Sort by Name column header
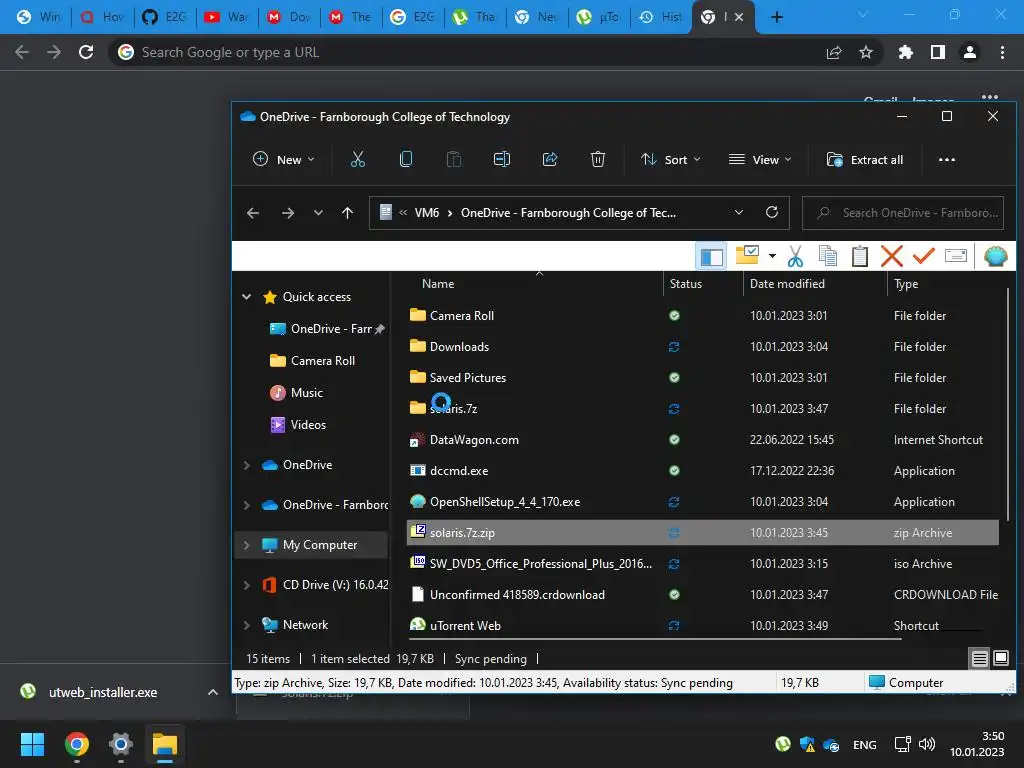 coord(438,283)
